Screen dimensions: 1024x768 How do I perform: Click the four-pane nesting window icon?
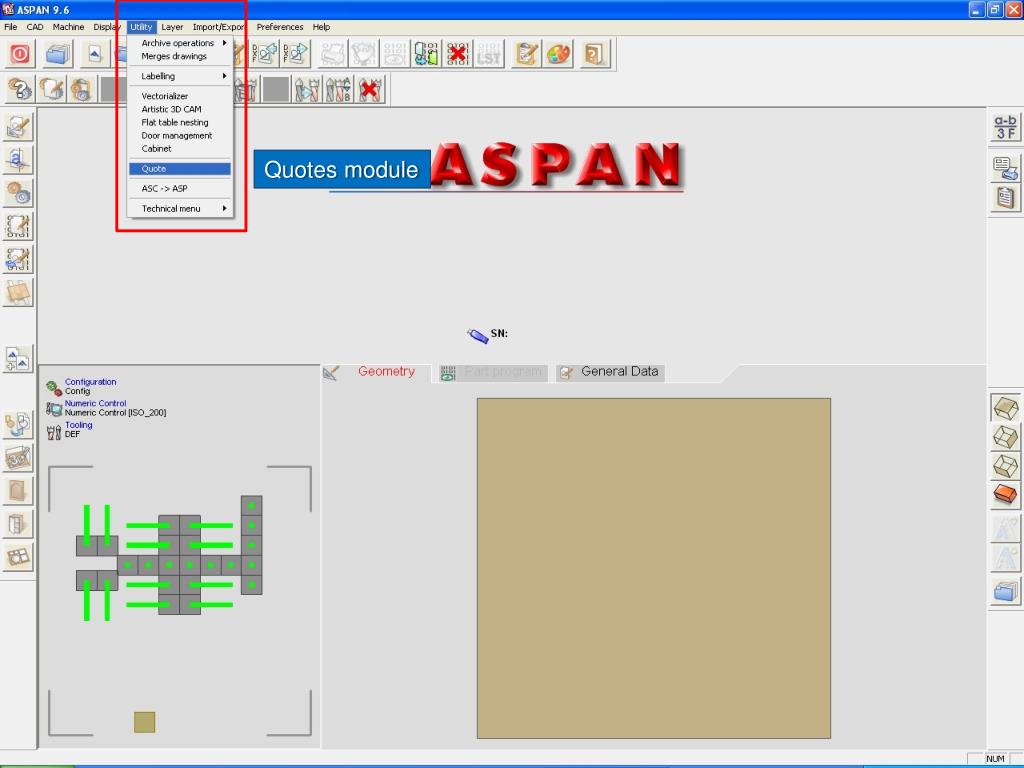(18, 557)
